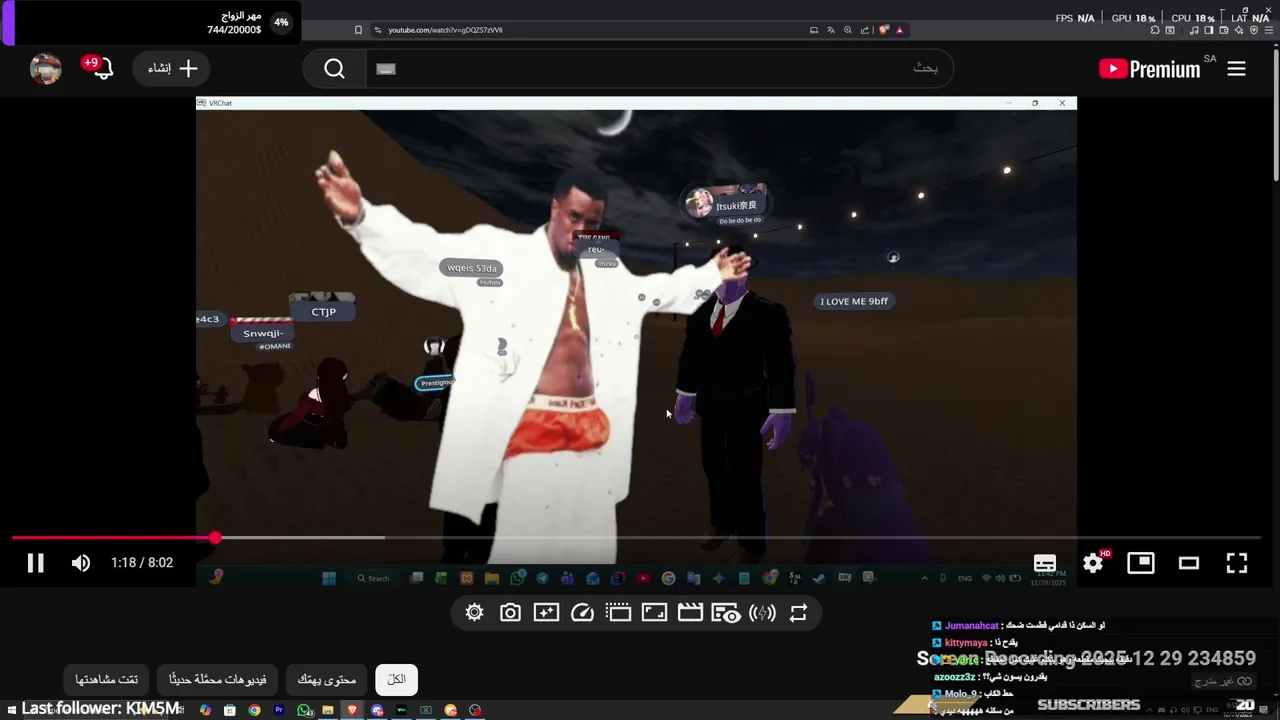Screen dimensions: 1280x720
Task: Open Google Chrome from the taskbar
Action: [x=254, y=710]
